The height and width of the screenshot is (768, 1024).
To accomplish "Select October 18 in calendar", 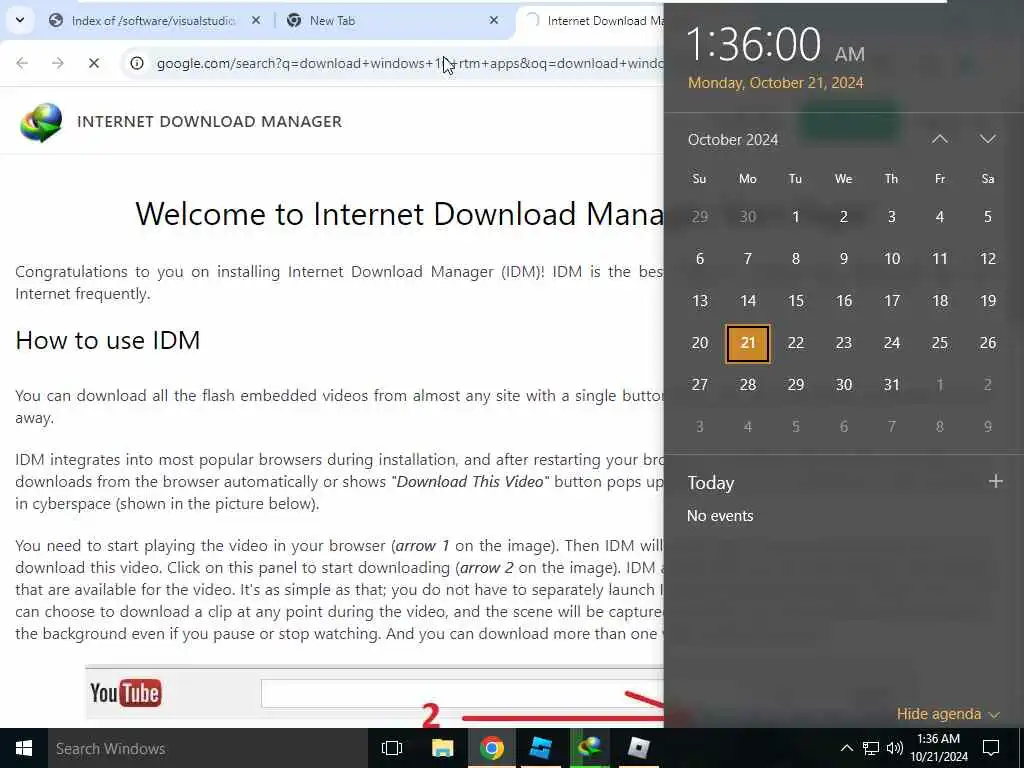I will pos(940,301).
